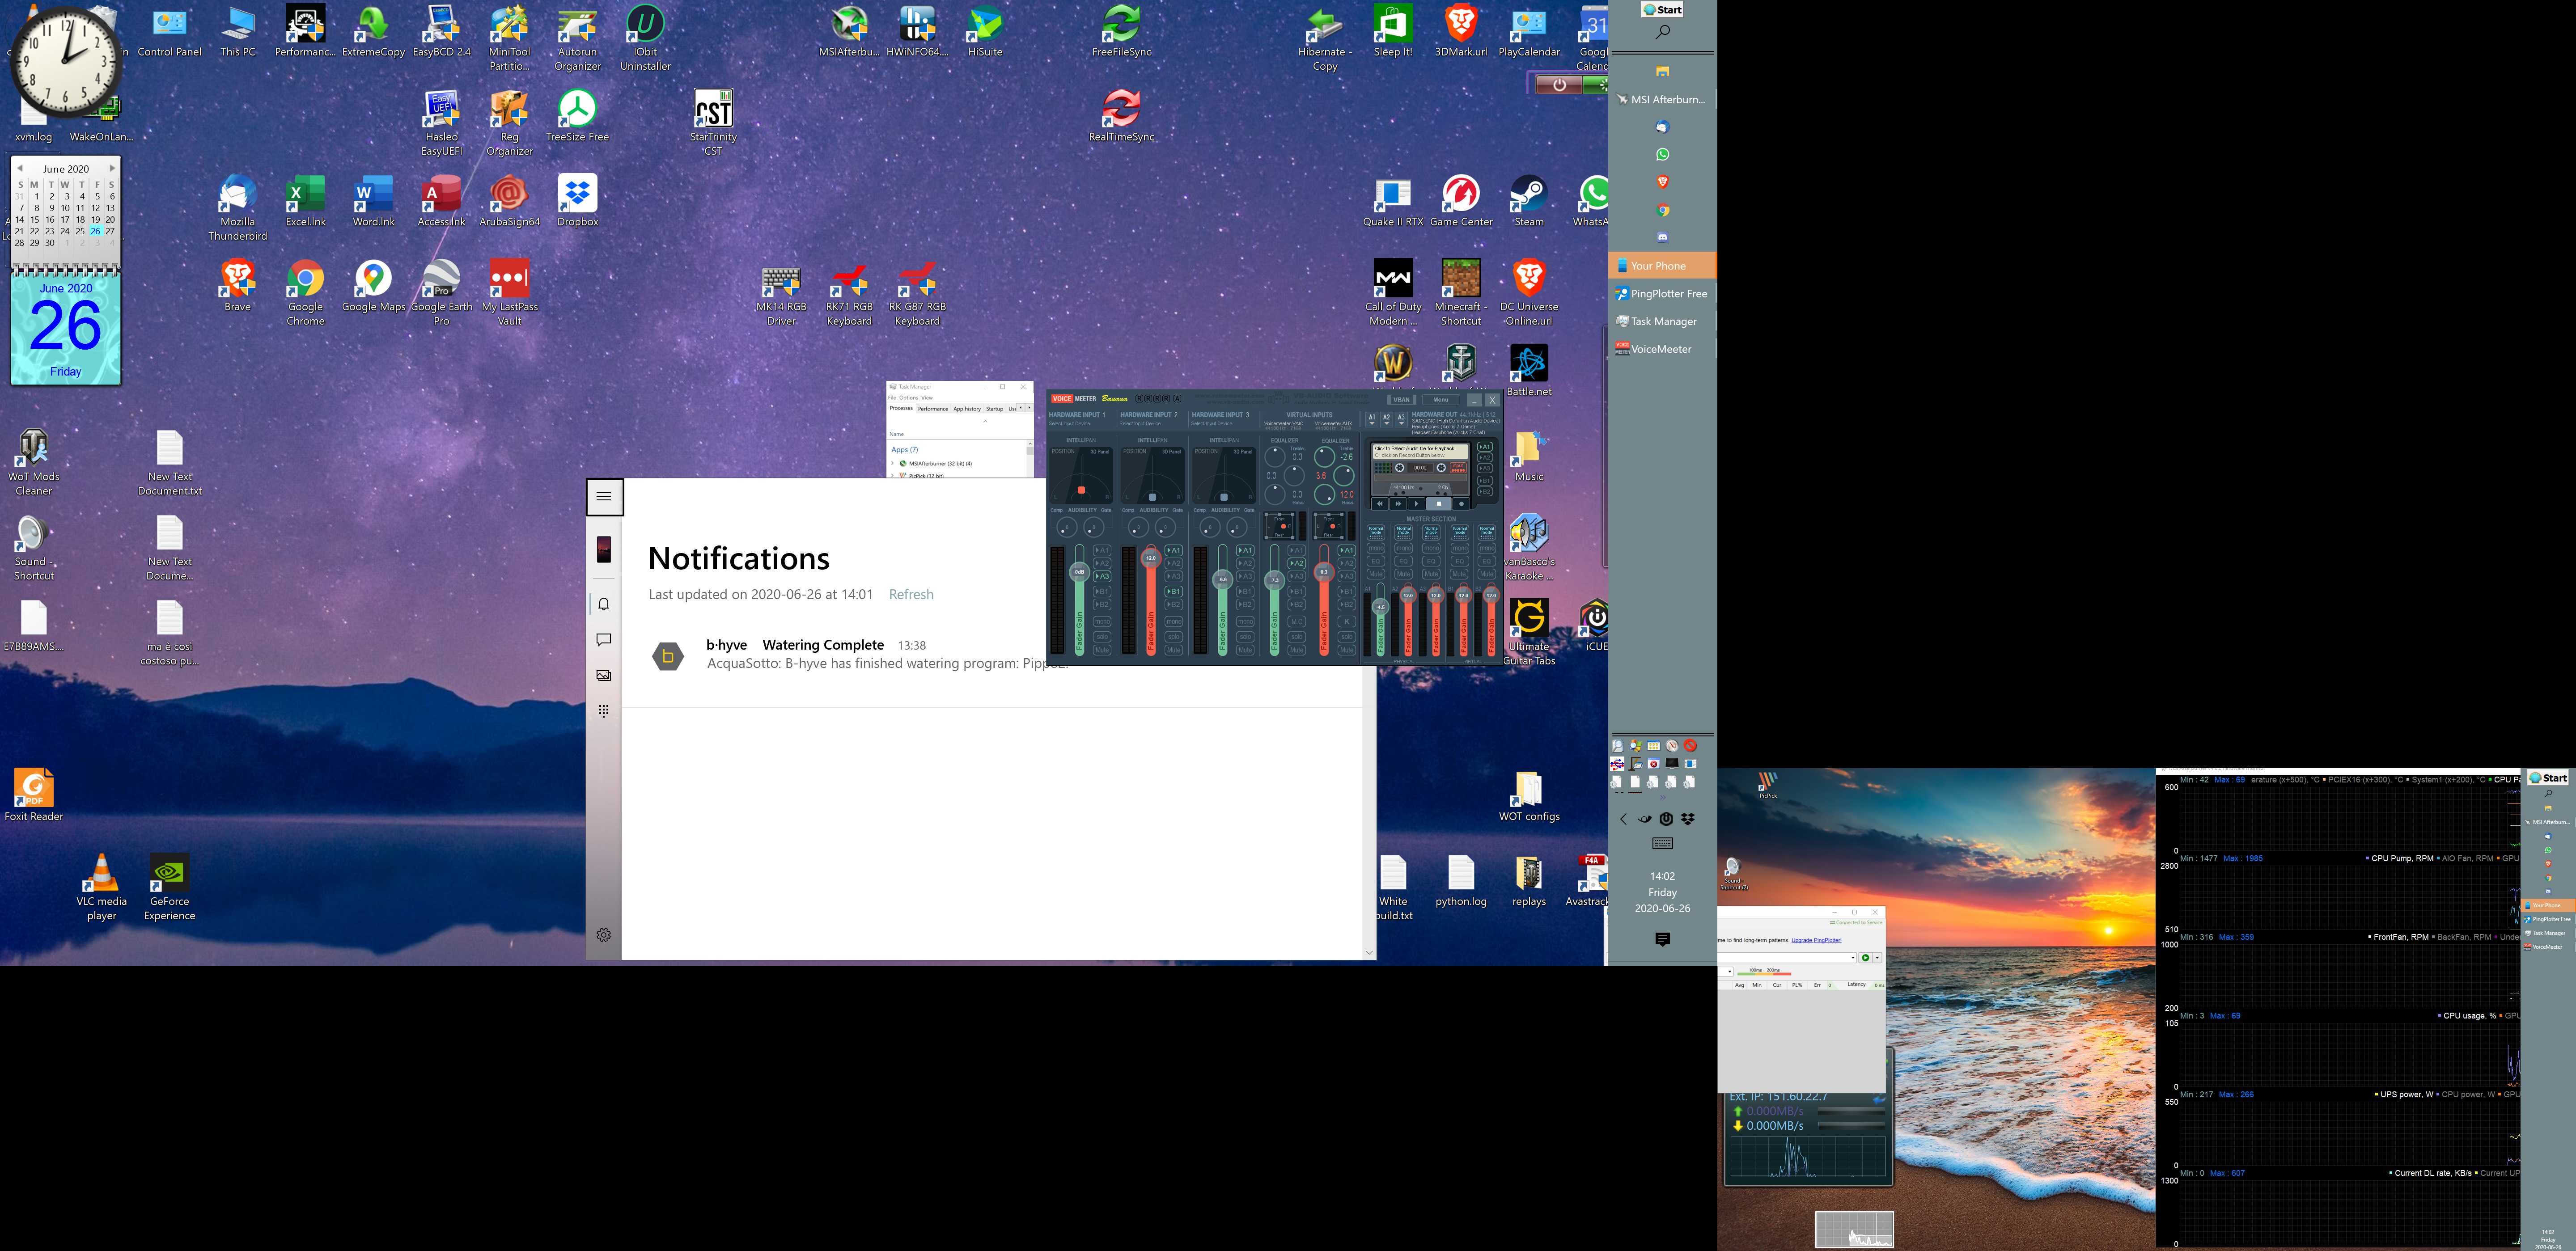Open the A1 hardware output device dropdown
The width and height of the screenshot is (2576, 1251).
pos(1372,419)
